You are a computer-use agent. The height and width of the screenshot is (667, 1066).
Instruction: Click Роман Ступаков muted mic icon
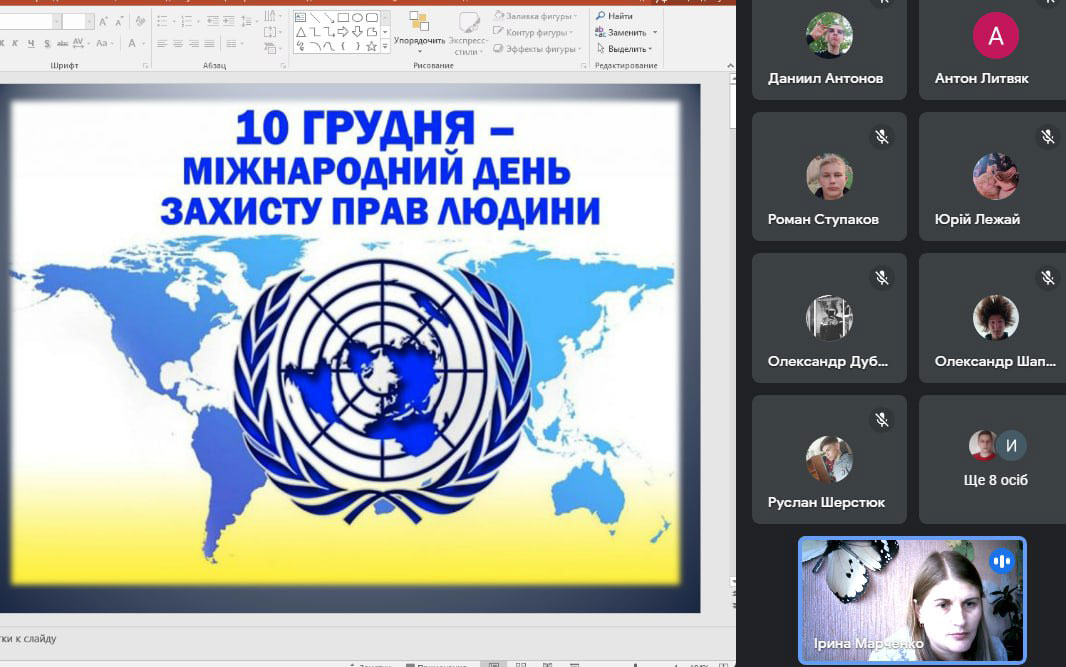[882, 137]
